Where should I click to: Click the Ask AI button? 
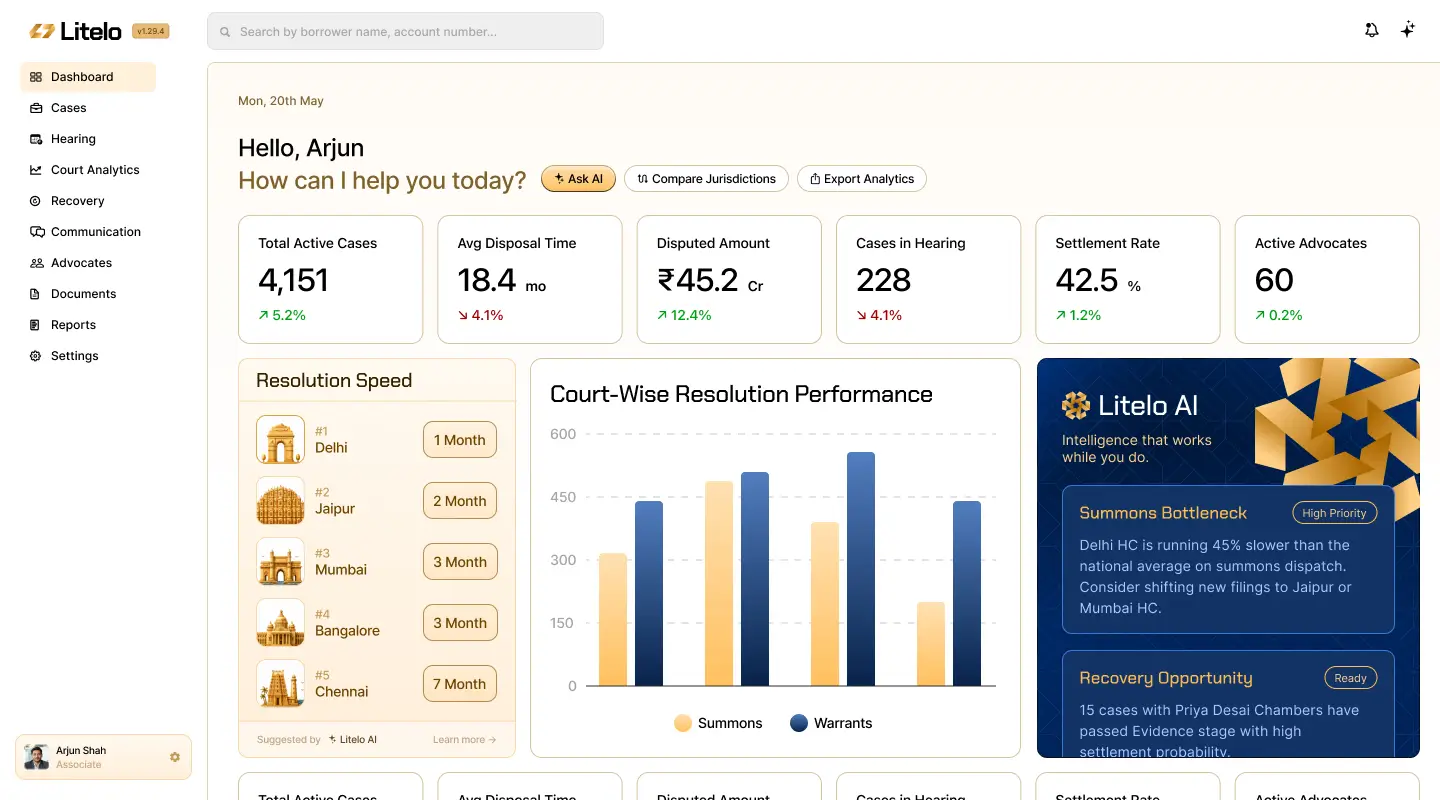coord(578,179)
